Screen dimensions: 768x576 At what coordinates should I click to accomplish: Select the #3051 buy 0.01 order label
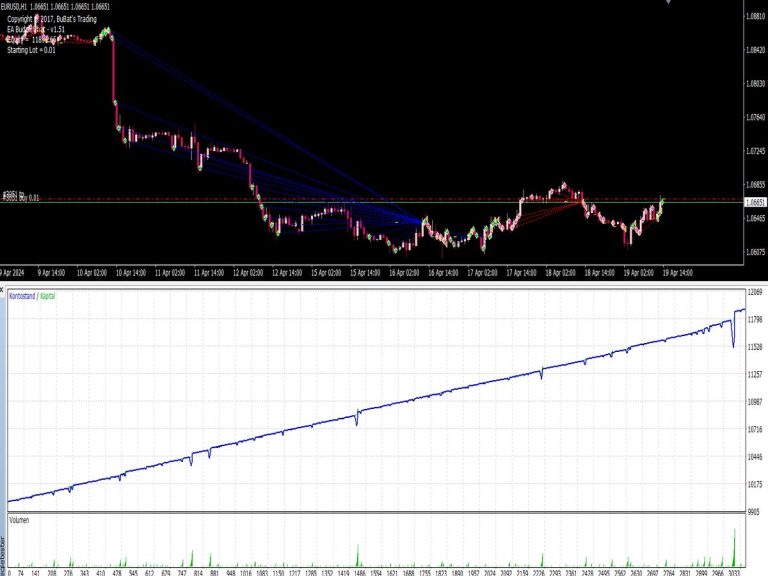click(21, 198)
